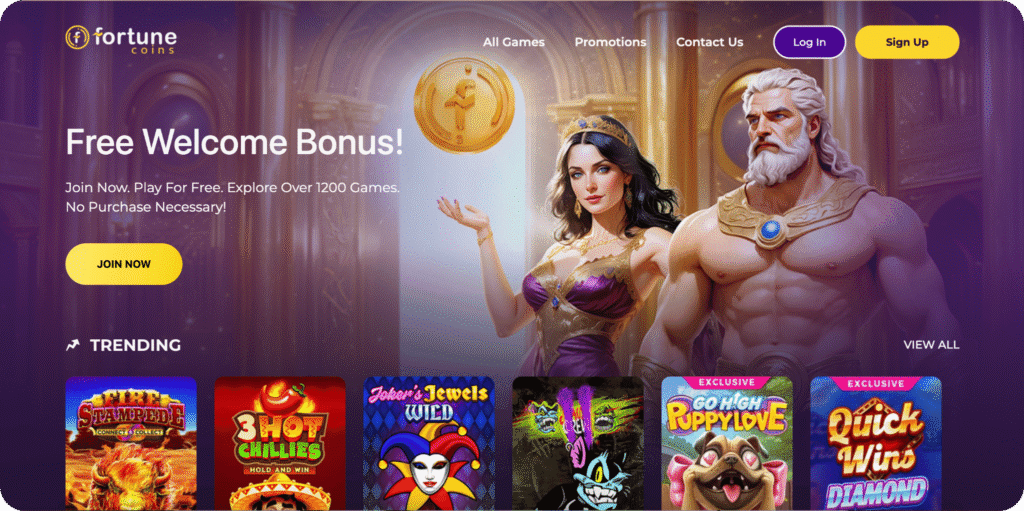Click the Exclusive badge on Puppy Love
This screenshot has width=1024, height=511.
pyautogui.click(x=727, y=382)
